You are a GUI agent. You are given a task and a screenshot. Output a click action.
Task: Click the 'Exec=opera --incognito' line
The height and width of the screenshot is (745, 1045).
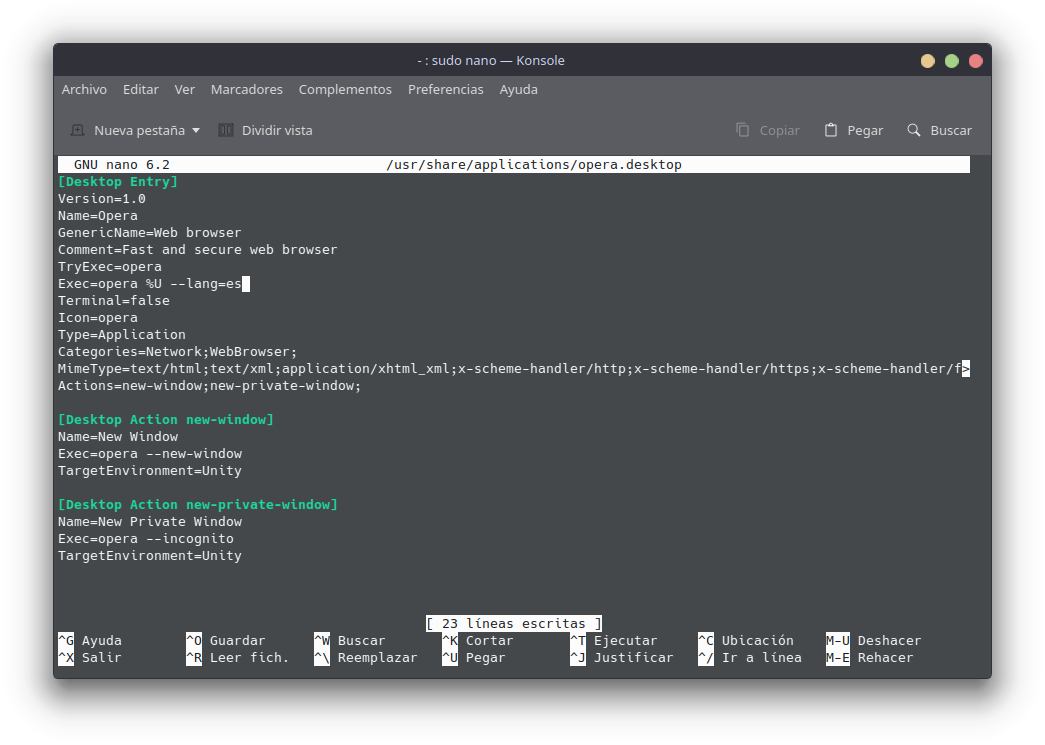pos(146,538)
